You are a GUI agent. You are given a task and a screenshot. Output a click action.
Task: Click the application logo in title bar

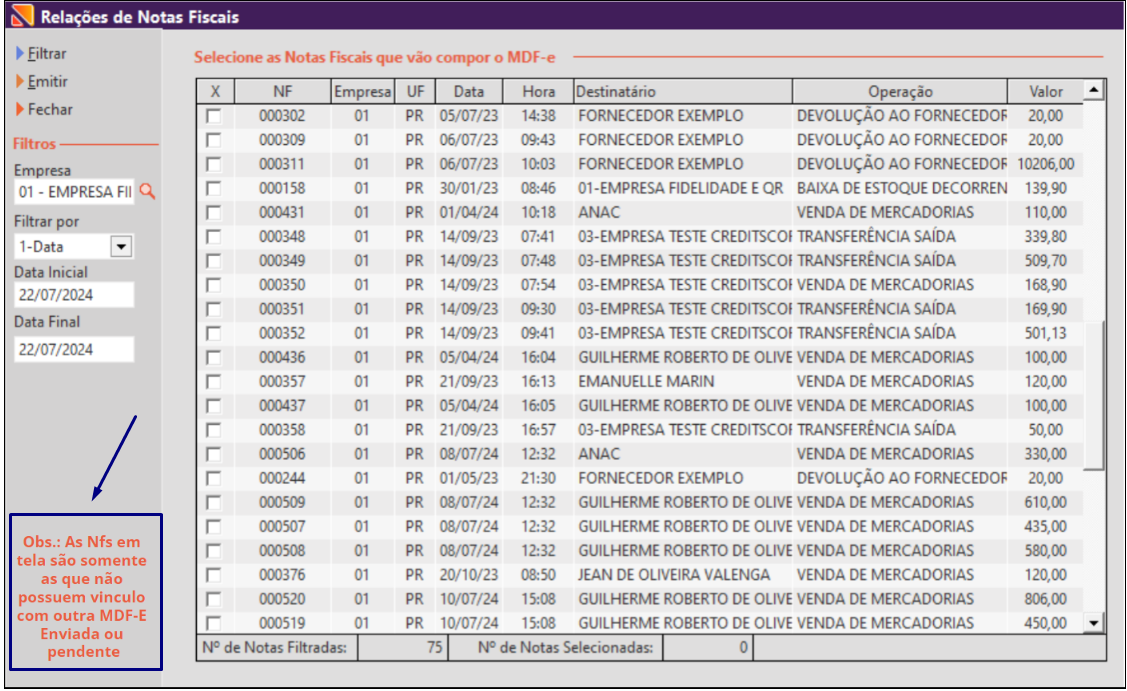point(22,16)
